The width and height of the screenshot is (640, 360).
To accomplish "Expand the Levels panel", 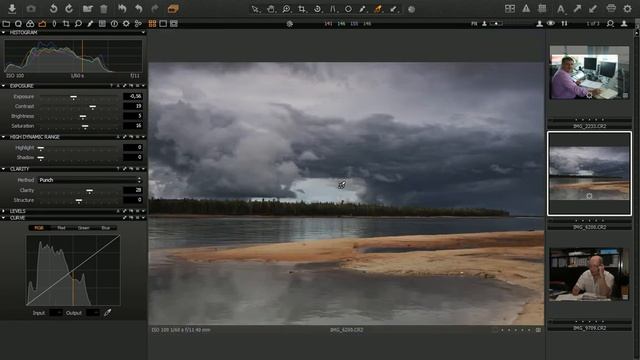I will tap(4, 211).
